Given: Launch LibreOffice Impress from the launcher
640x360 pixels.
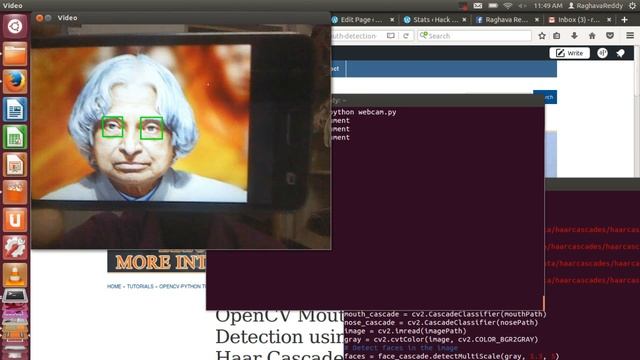Looking at the screenshot, I should (15, 164).
